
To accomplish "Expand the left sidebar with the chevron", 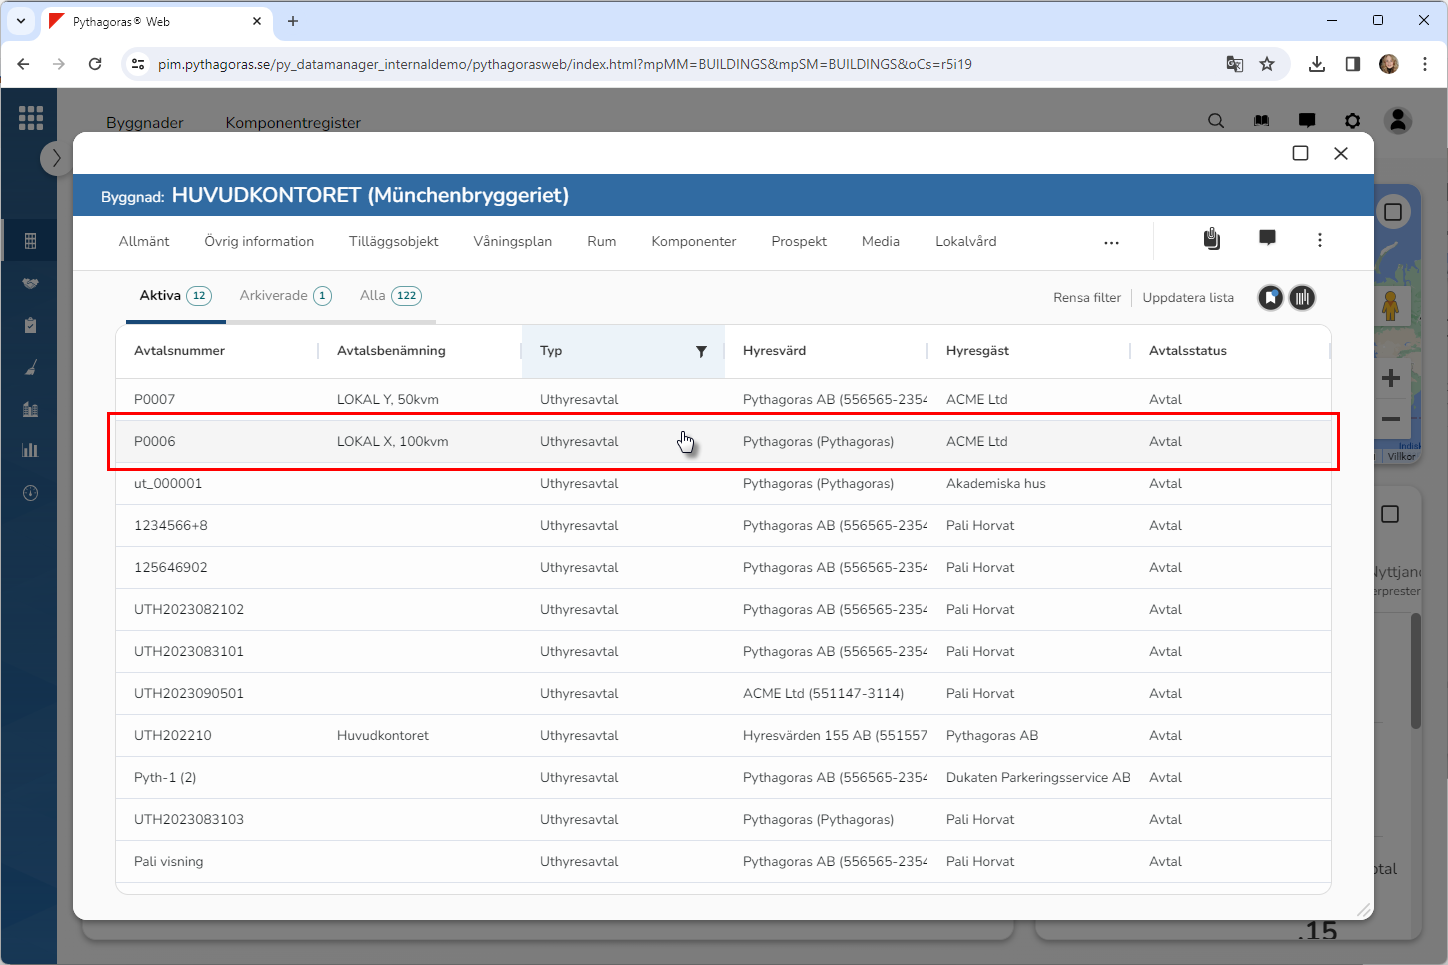I will point(56,158).
